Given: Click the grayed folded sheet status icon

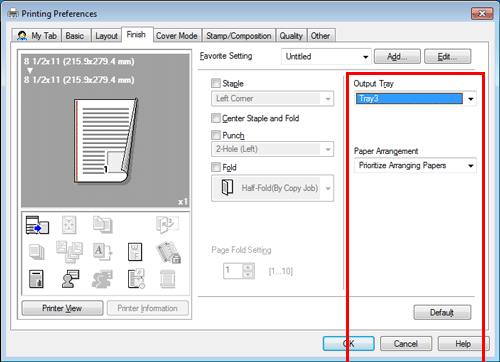Looking at the screenshot, I should pos(167,225).
